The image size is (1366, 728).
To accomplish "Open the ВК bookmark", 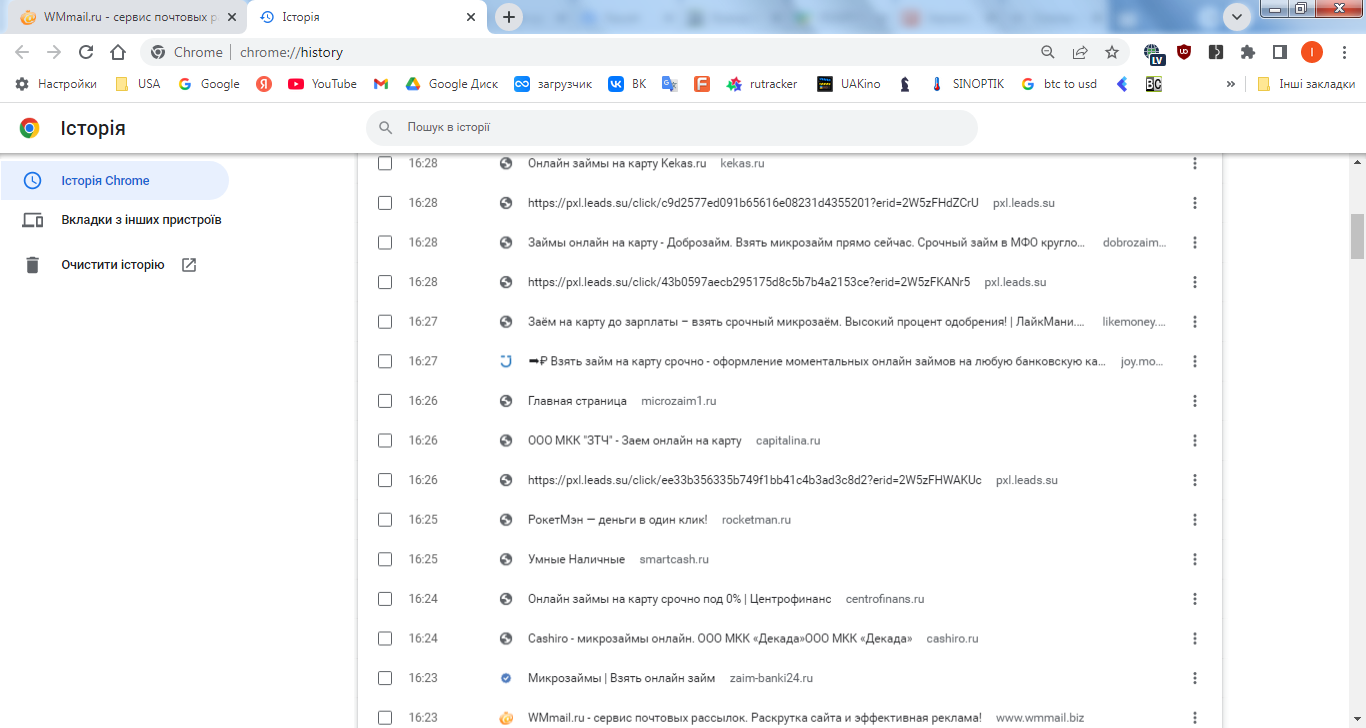I will 628,84.
